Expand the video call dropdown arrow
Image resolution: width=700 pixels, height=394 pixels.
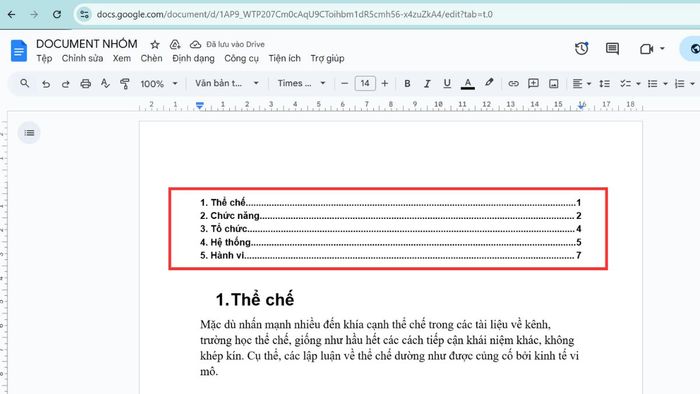click(662, 49)
